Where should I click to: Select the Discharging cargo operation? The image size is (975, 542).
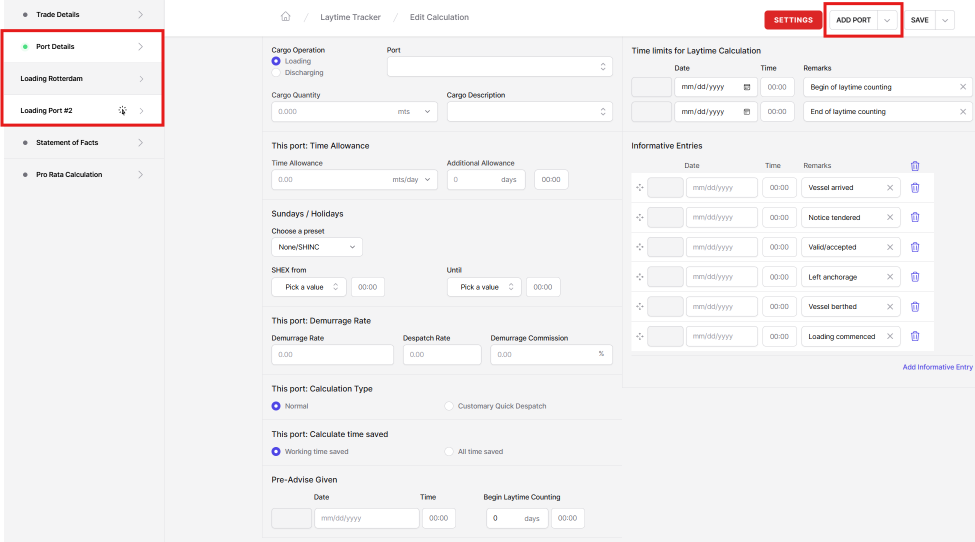click(x=277, y=73)
